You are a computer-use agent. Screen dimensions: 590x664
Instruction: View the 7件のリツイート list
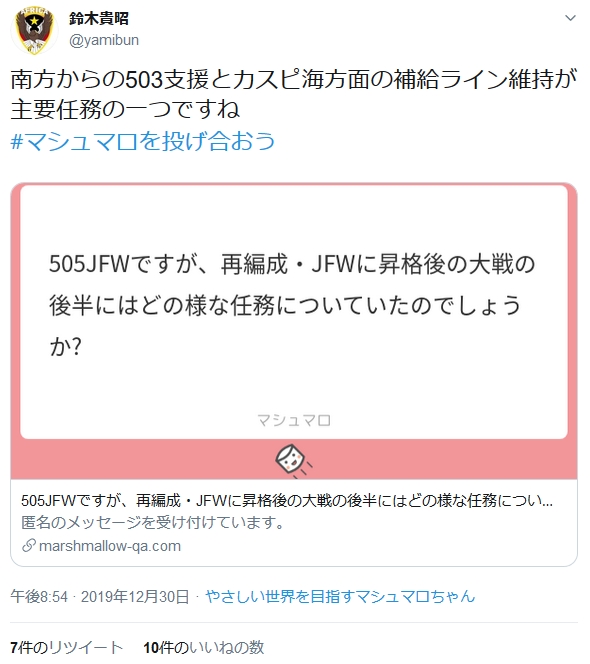66,647
